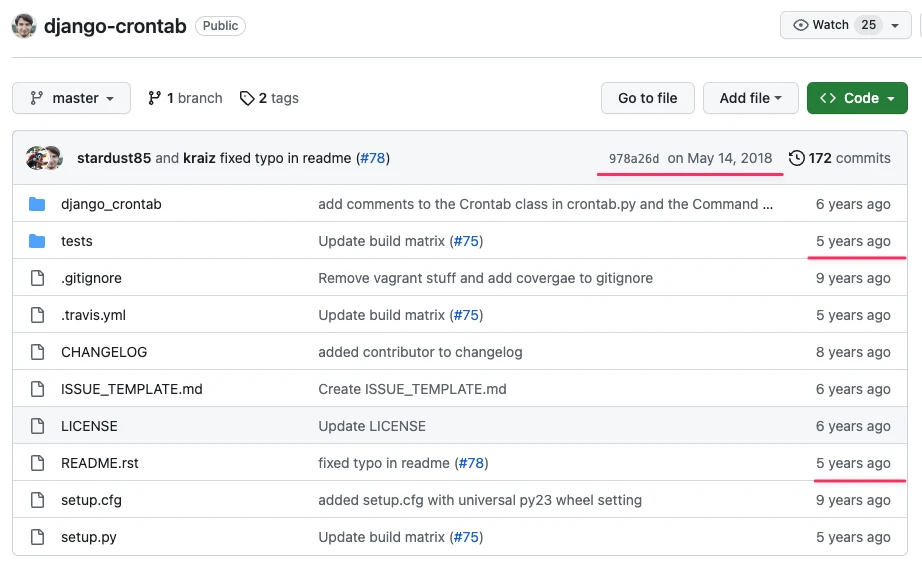The width and height of the screenshot is (922, 561).
Task: Open pull request #78 in commit header
Action: point(373,158)
